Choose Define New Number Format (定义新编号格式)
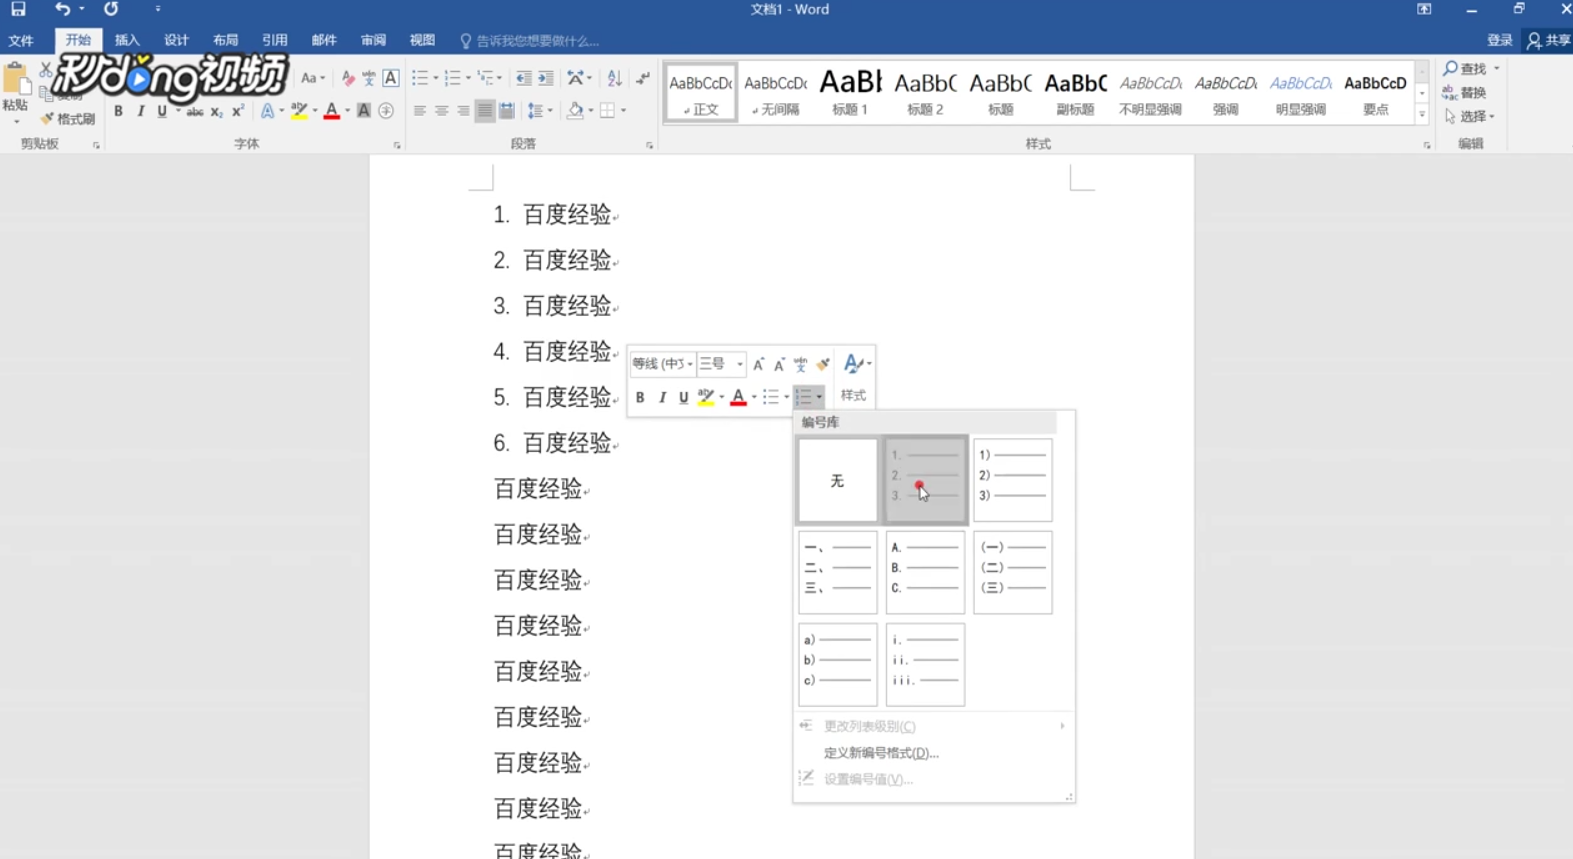This screenshot has width=1573, height=859. [881, 753]
